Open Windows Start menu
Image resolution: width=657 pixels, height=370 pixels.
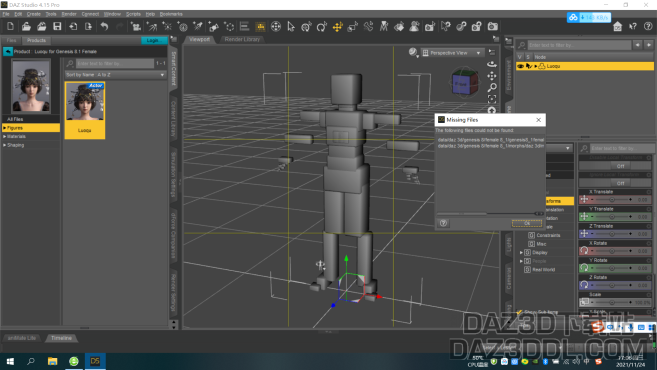10,361
